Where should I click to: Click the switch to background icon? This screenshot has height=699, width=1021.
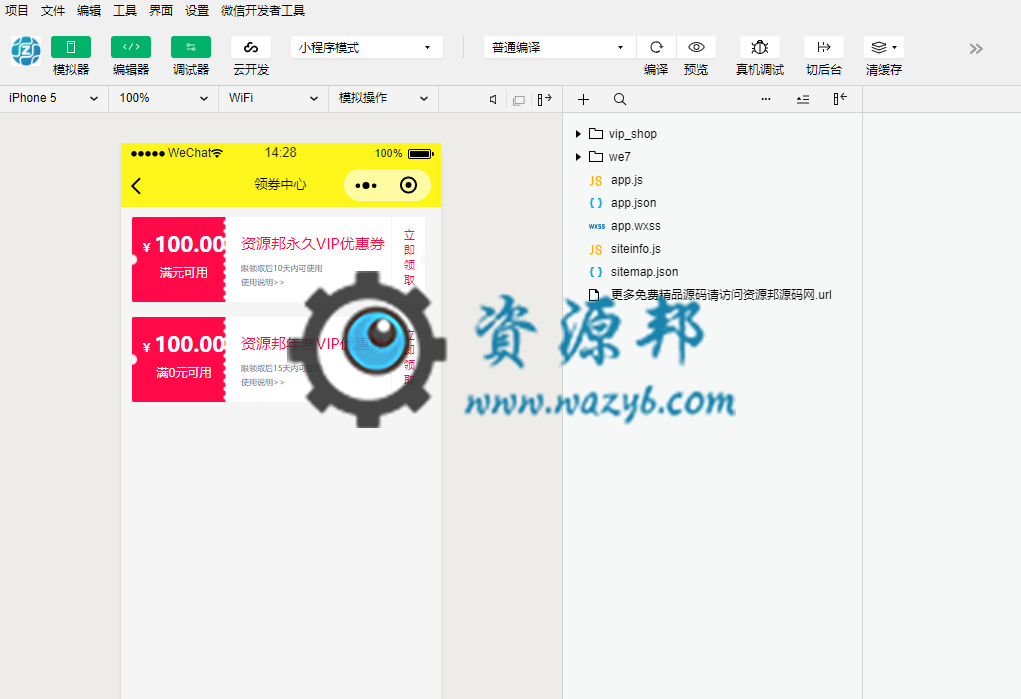(824, 47)
